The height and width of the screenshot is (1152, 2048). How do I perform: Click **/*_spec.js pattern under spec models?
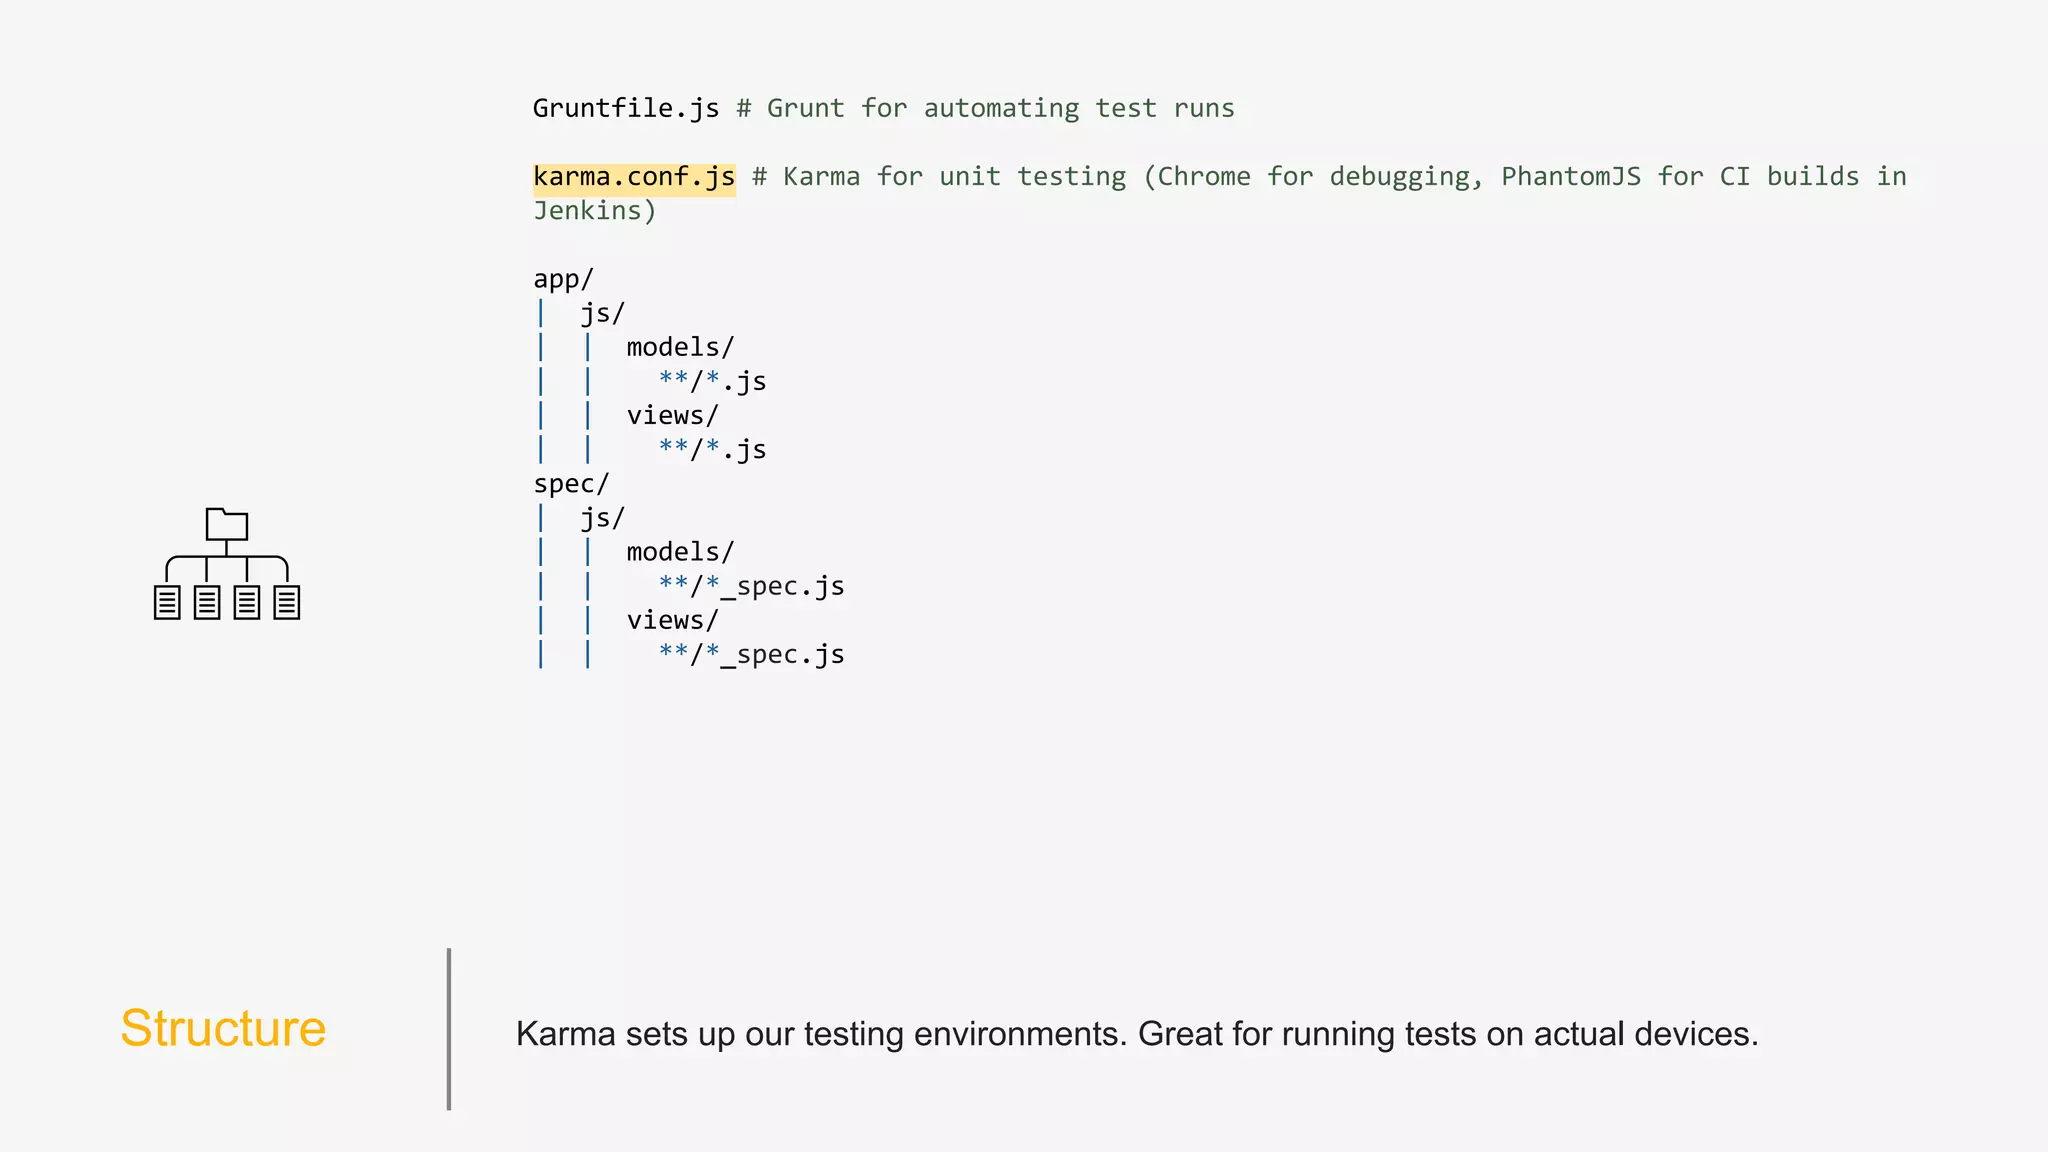[x=751, y=587]
